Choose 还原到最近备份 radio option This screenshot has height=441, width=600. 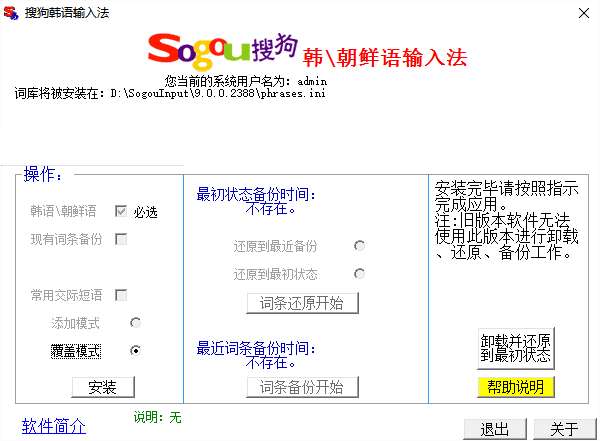[x=359, y=245]
